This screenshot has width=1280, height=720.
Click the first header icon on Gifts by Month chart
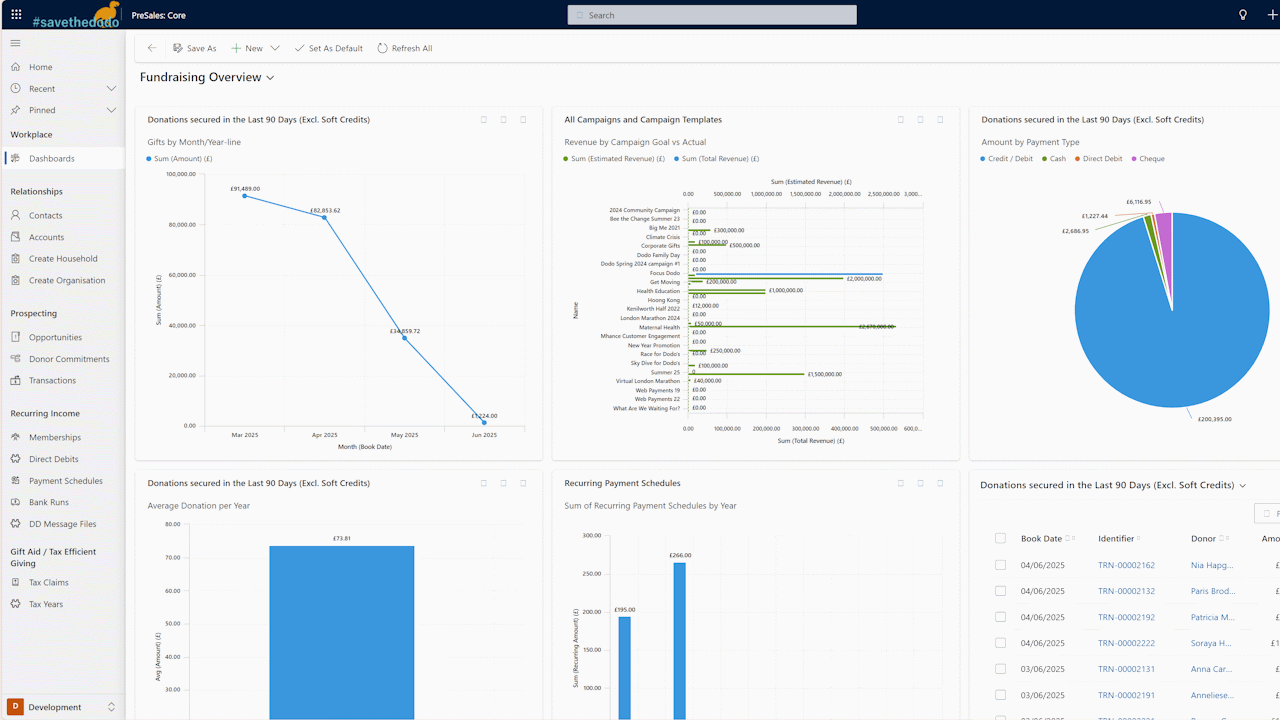(x=484, y=120)
